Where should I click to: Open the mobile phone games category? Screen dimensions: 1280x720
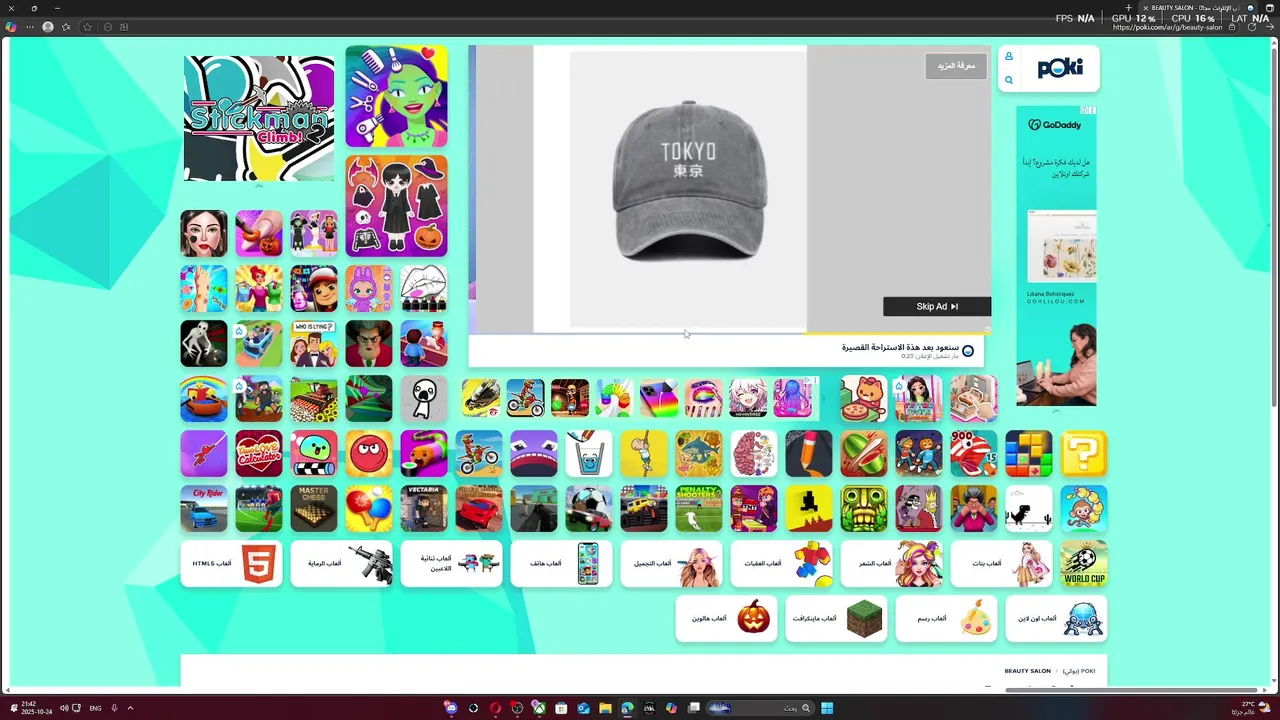click(562, 564)
